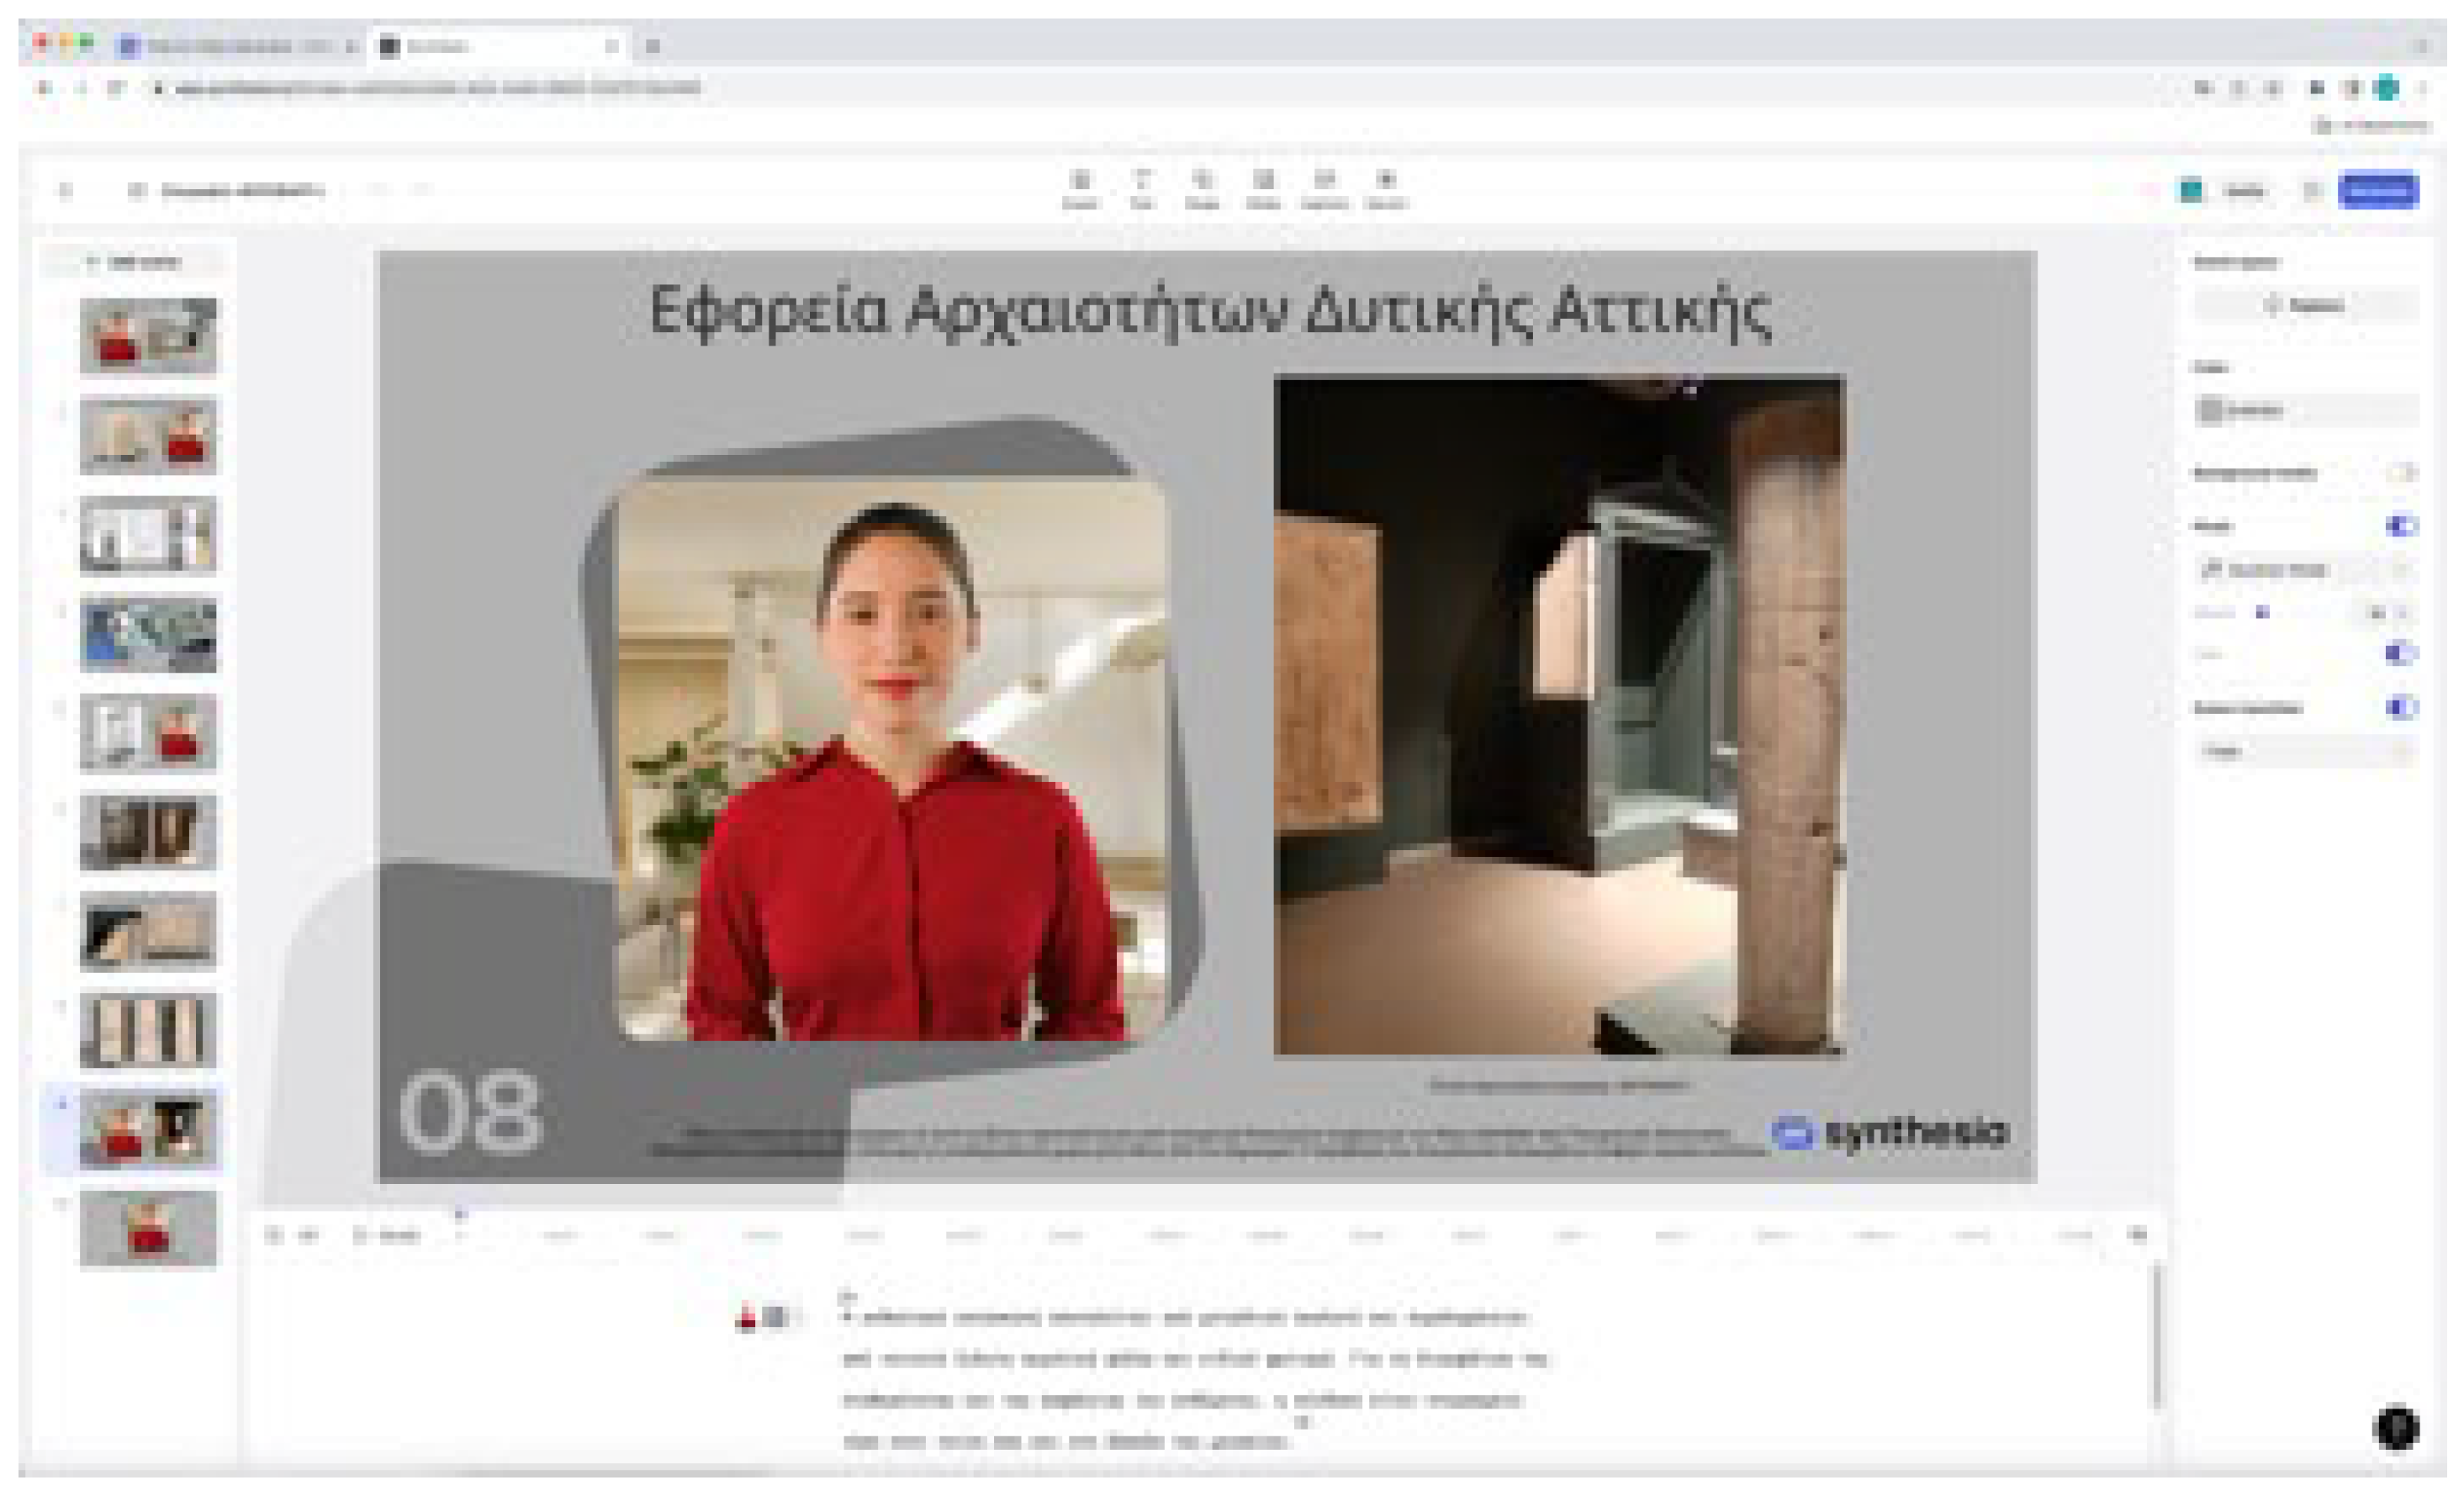Select the last scene thumbnail in sidebar

(148, 1228)
